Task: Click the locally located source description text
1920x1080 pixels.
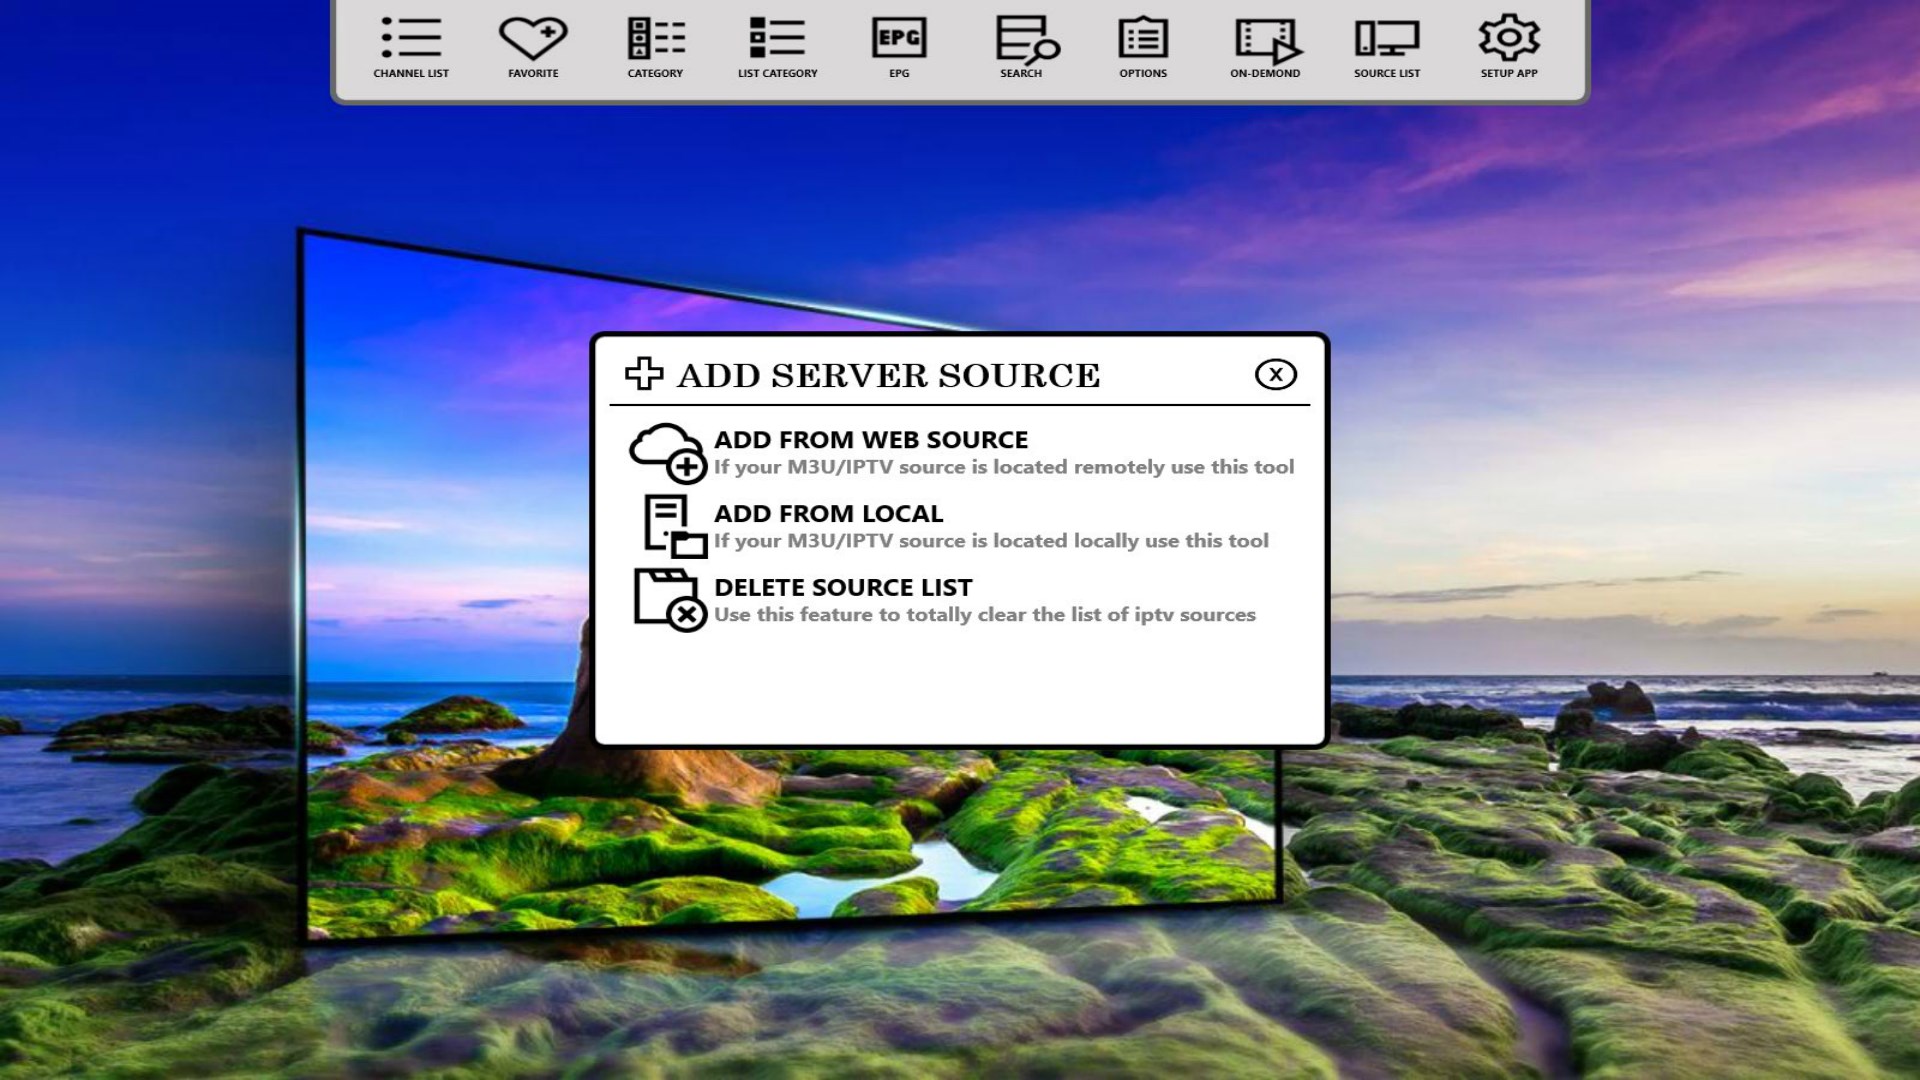Action: click(x=990, y=541)
